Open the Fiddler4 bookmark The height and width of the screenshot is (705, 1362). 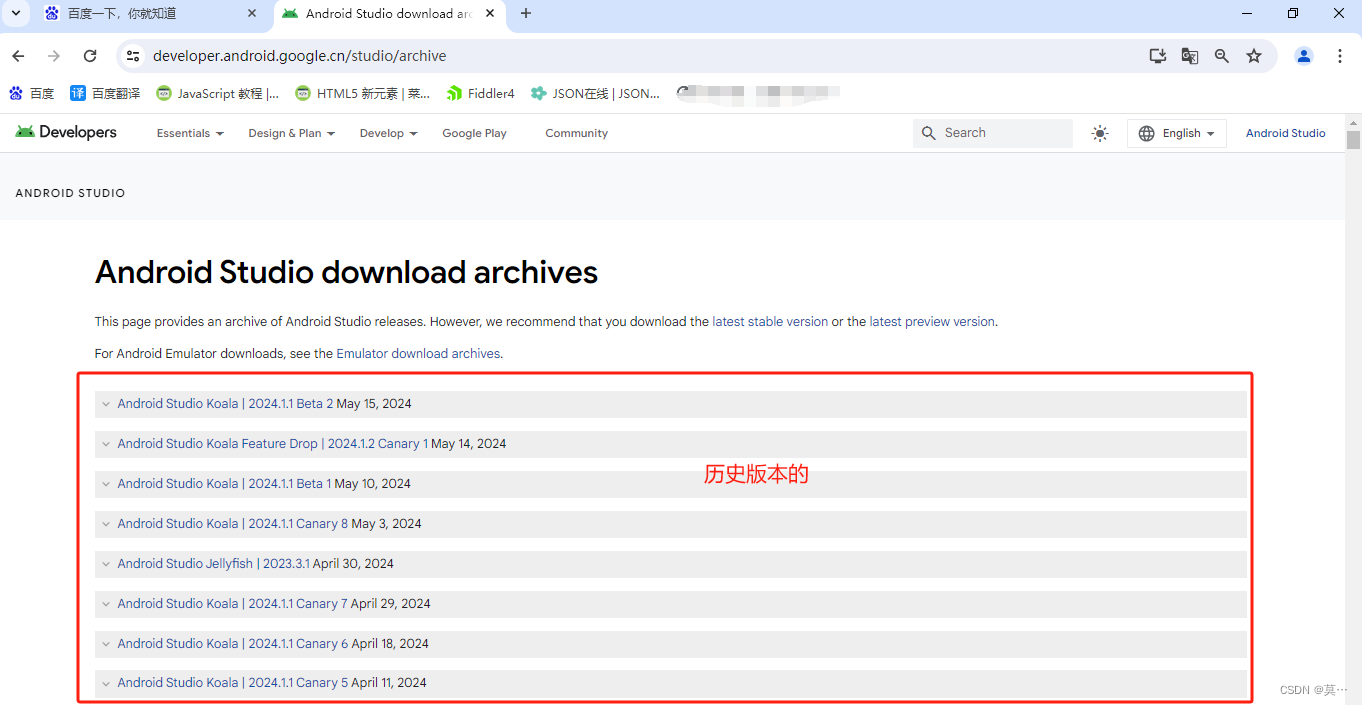pos(481,93)
